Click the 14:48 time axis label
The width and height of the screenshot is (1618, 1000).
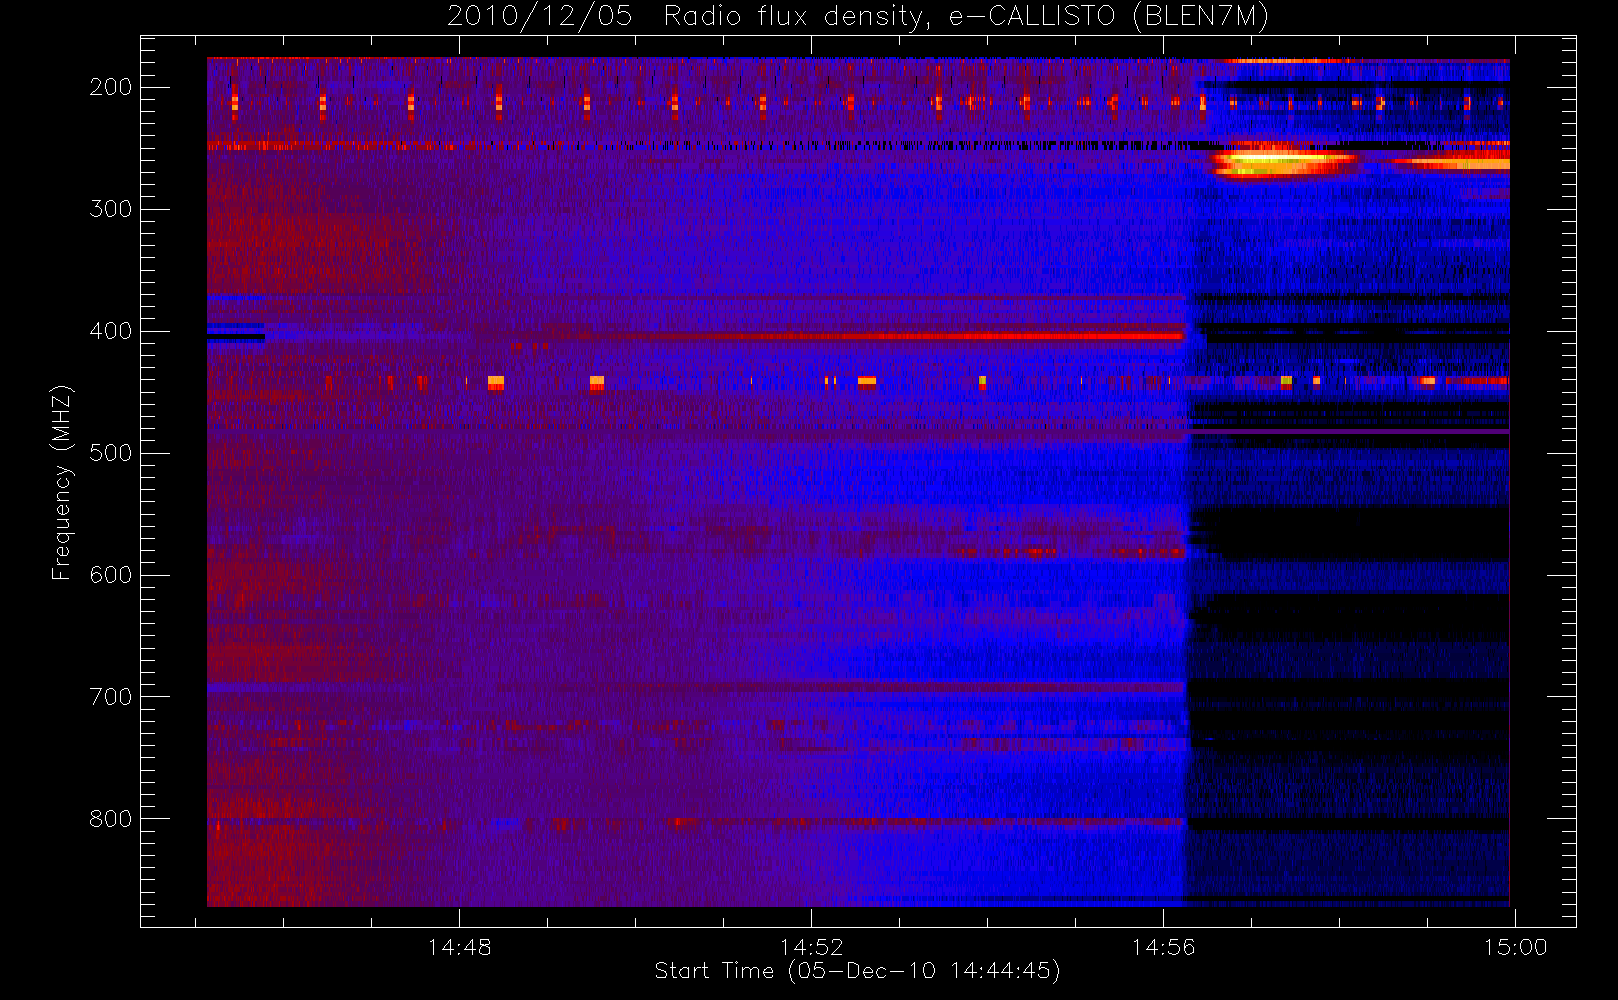(459, 947)
